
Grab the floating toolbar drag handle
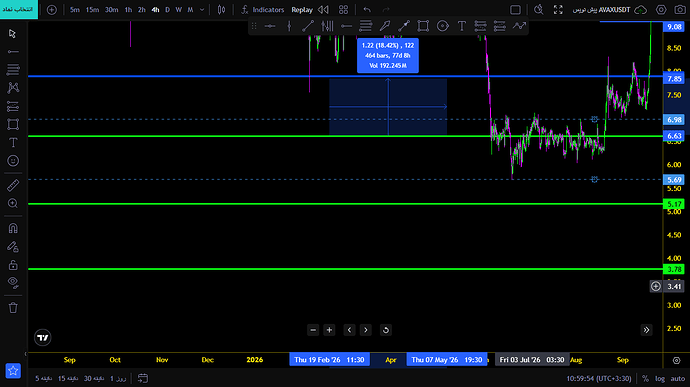254,26
